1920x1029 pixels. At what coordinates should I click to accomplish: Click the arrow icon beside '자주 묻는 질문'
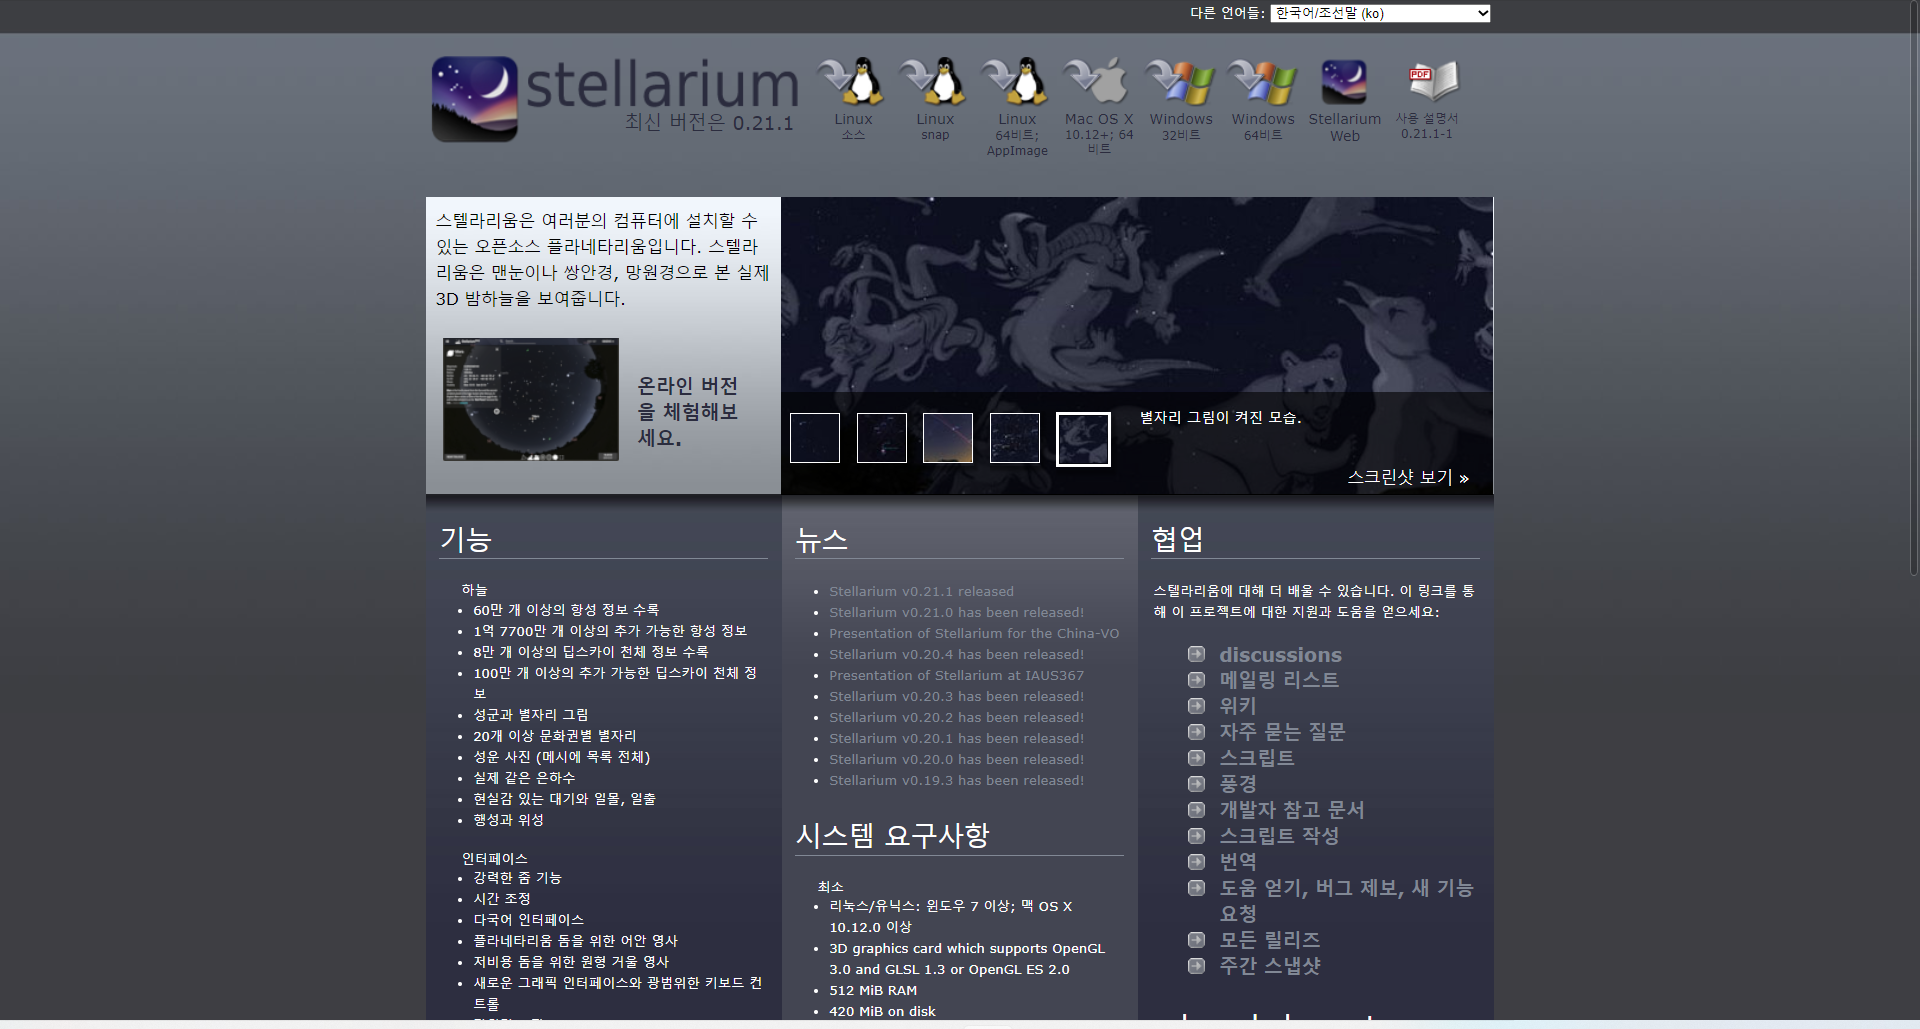coord(1196,732)
